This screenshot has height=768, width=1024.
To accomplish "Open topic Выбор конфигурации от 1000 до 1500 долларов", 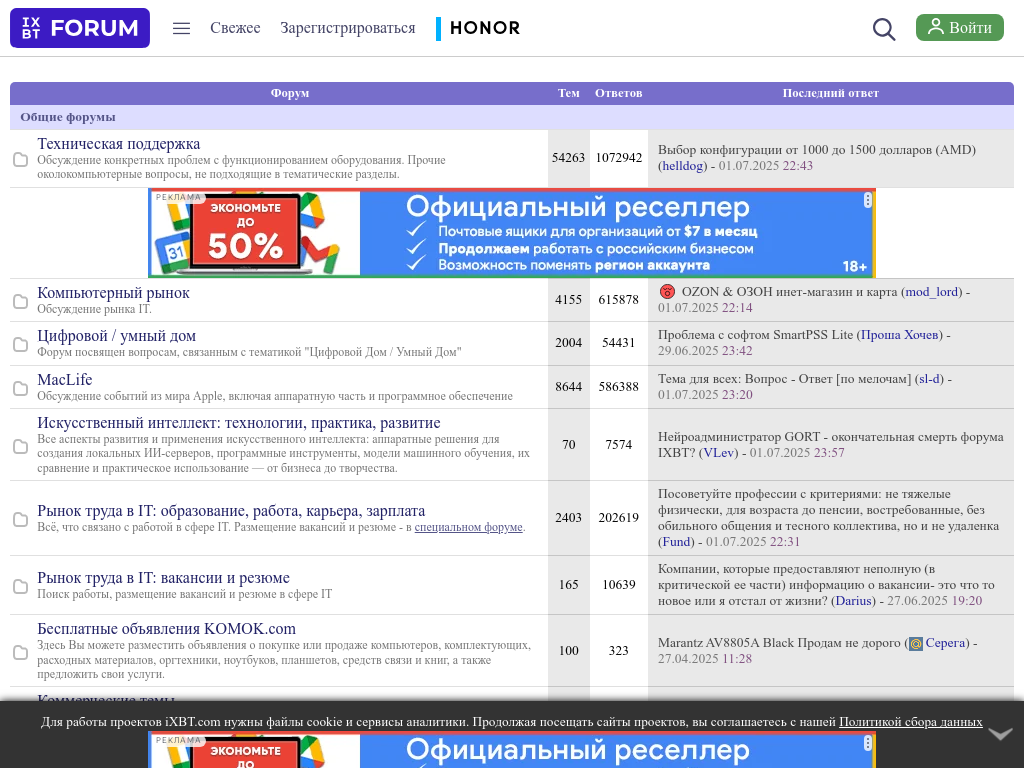I will click(x=817, y=150).
